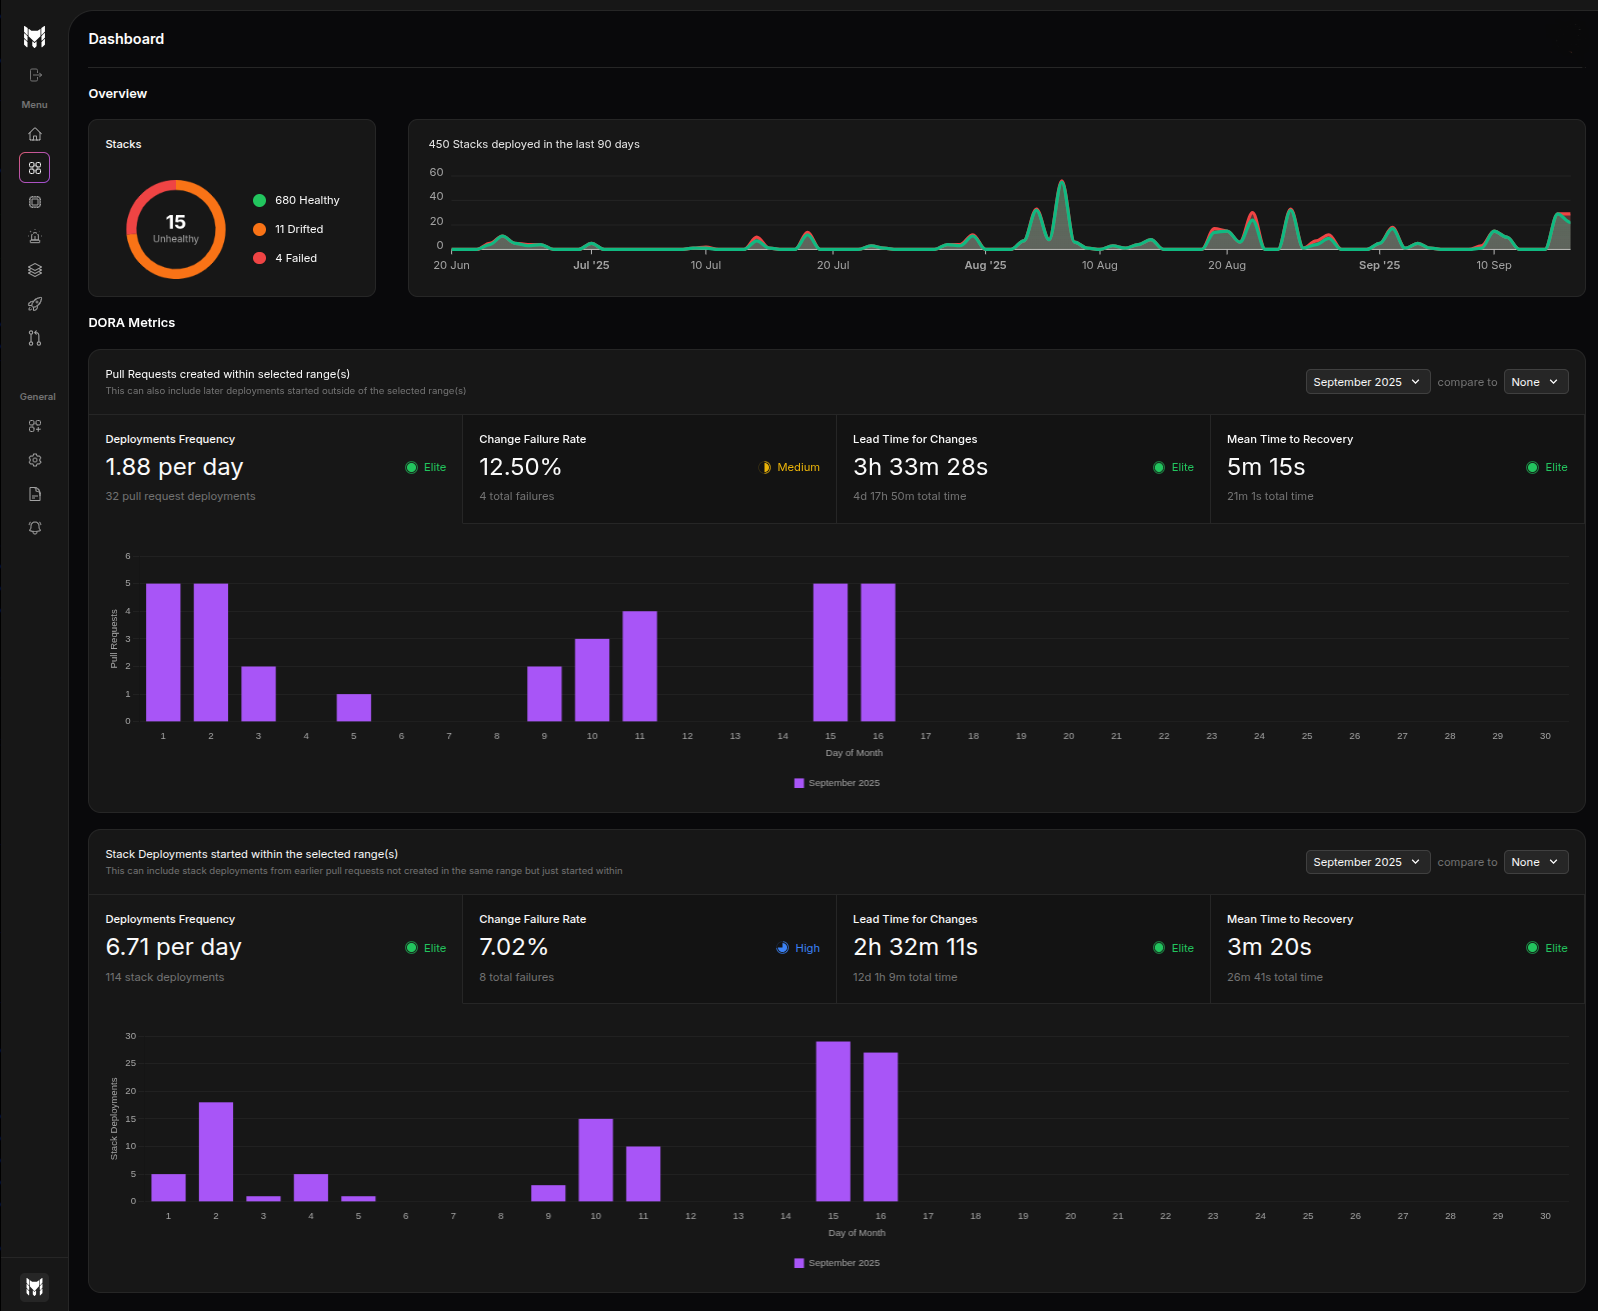1598x1311 pixels.
Task: Open the settings gear icon
Action: coord(35,460)
